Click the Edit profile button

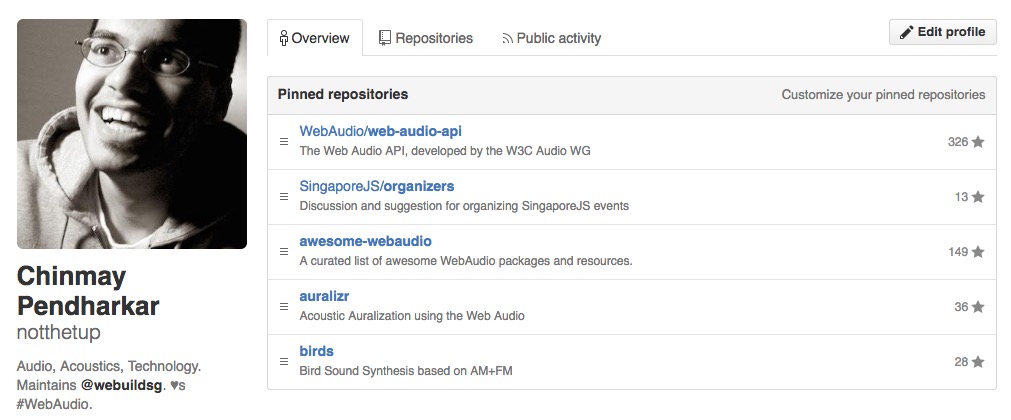pyautogui.click(x=943, y=32)
